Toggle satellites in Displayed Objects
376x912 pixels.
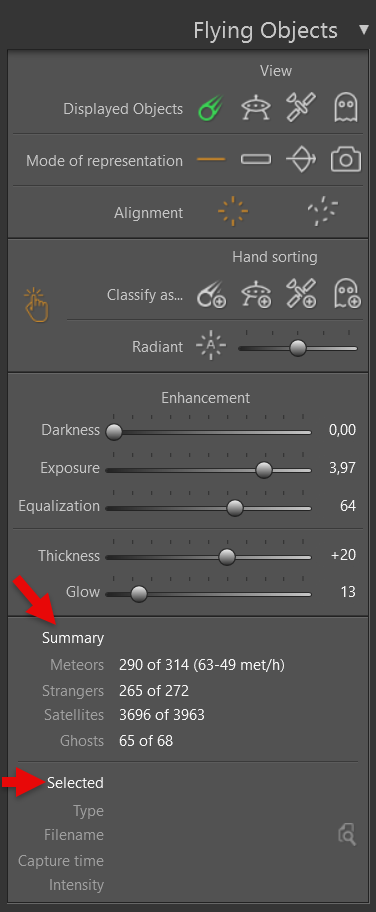click(301, 108)
